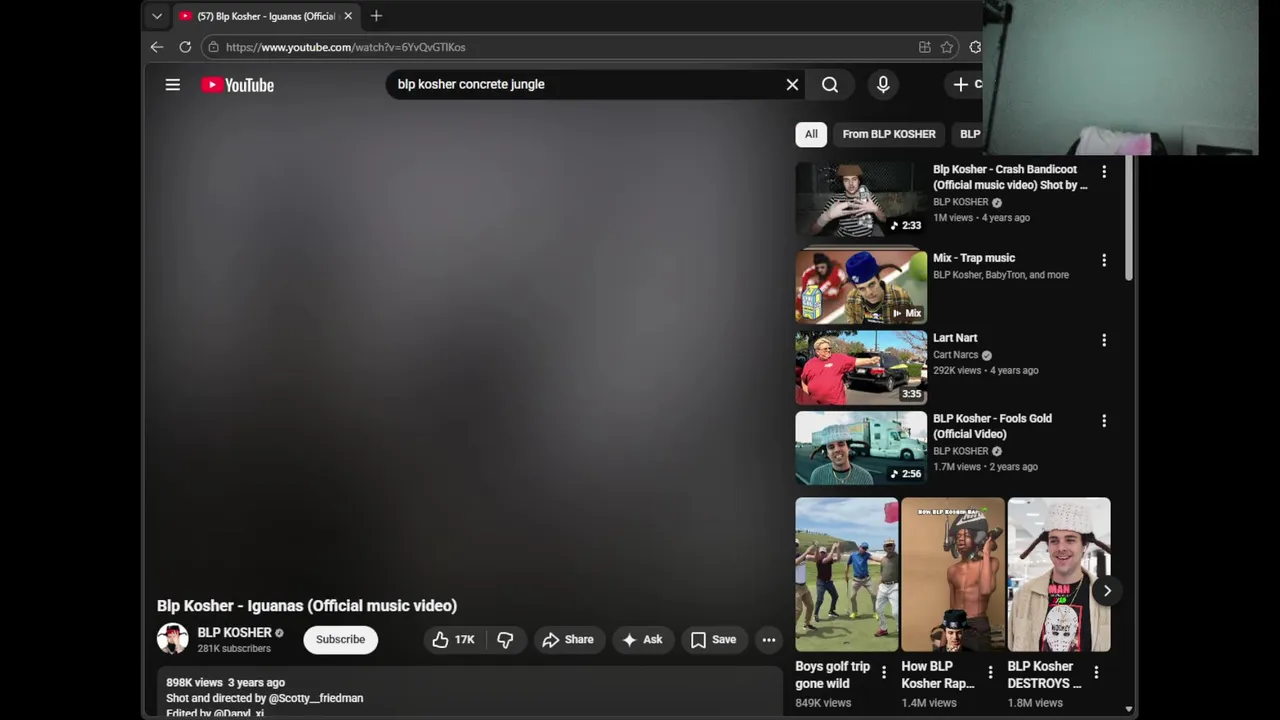Show next Shorts with right arrow
The width and height of the screenshot is (1280, 720).
click(1107, 591)
